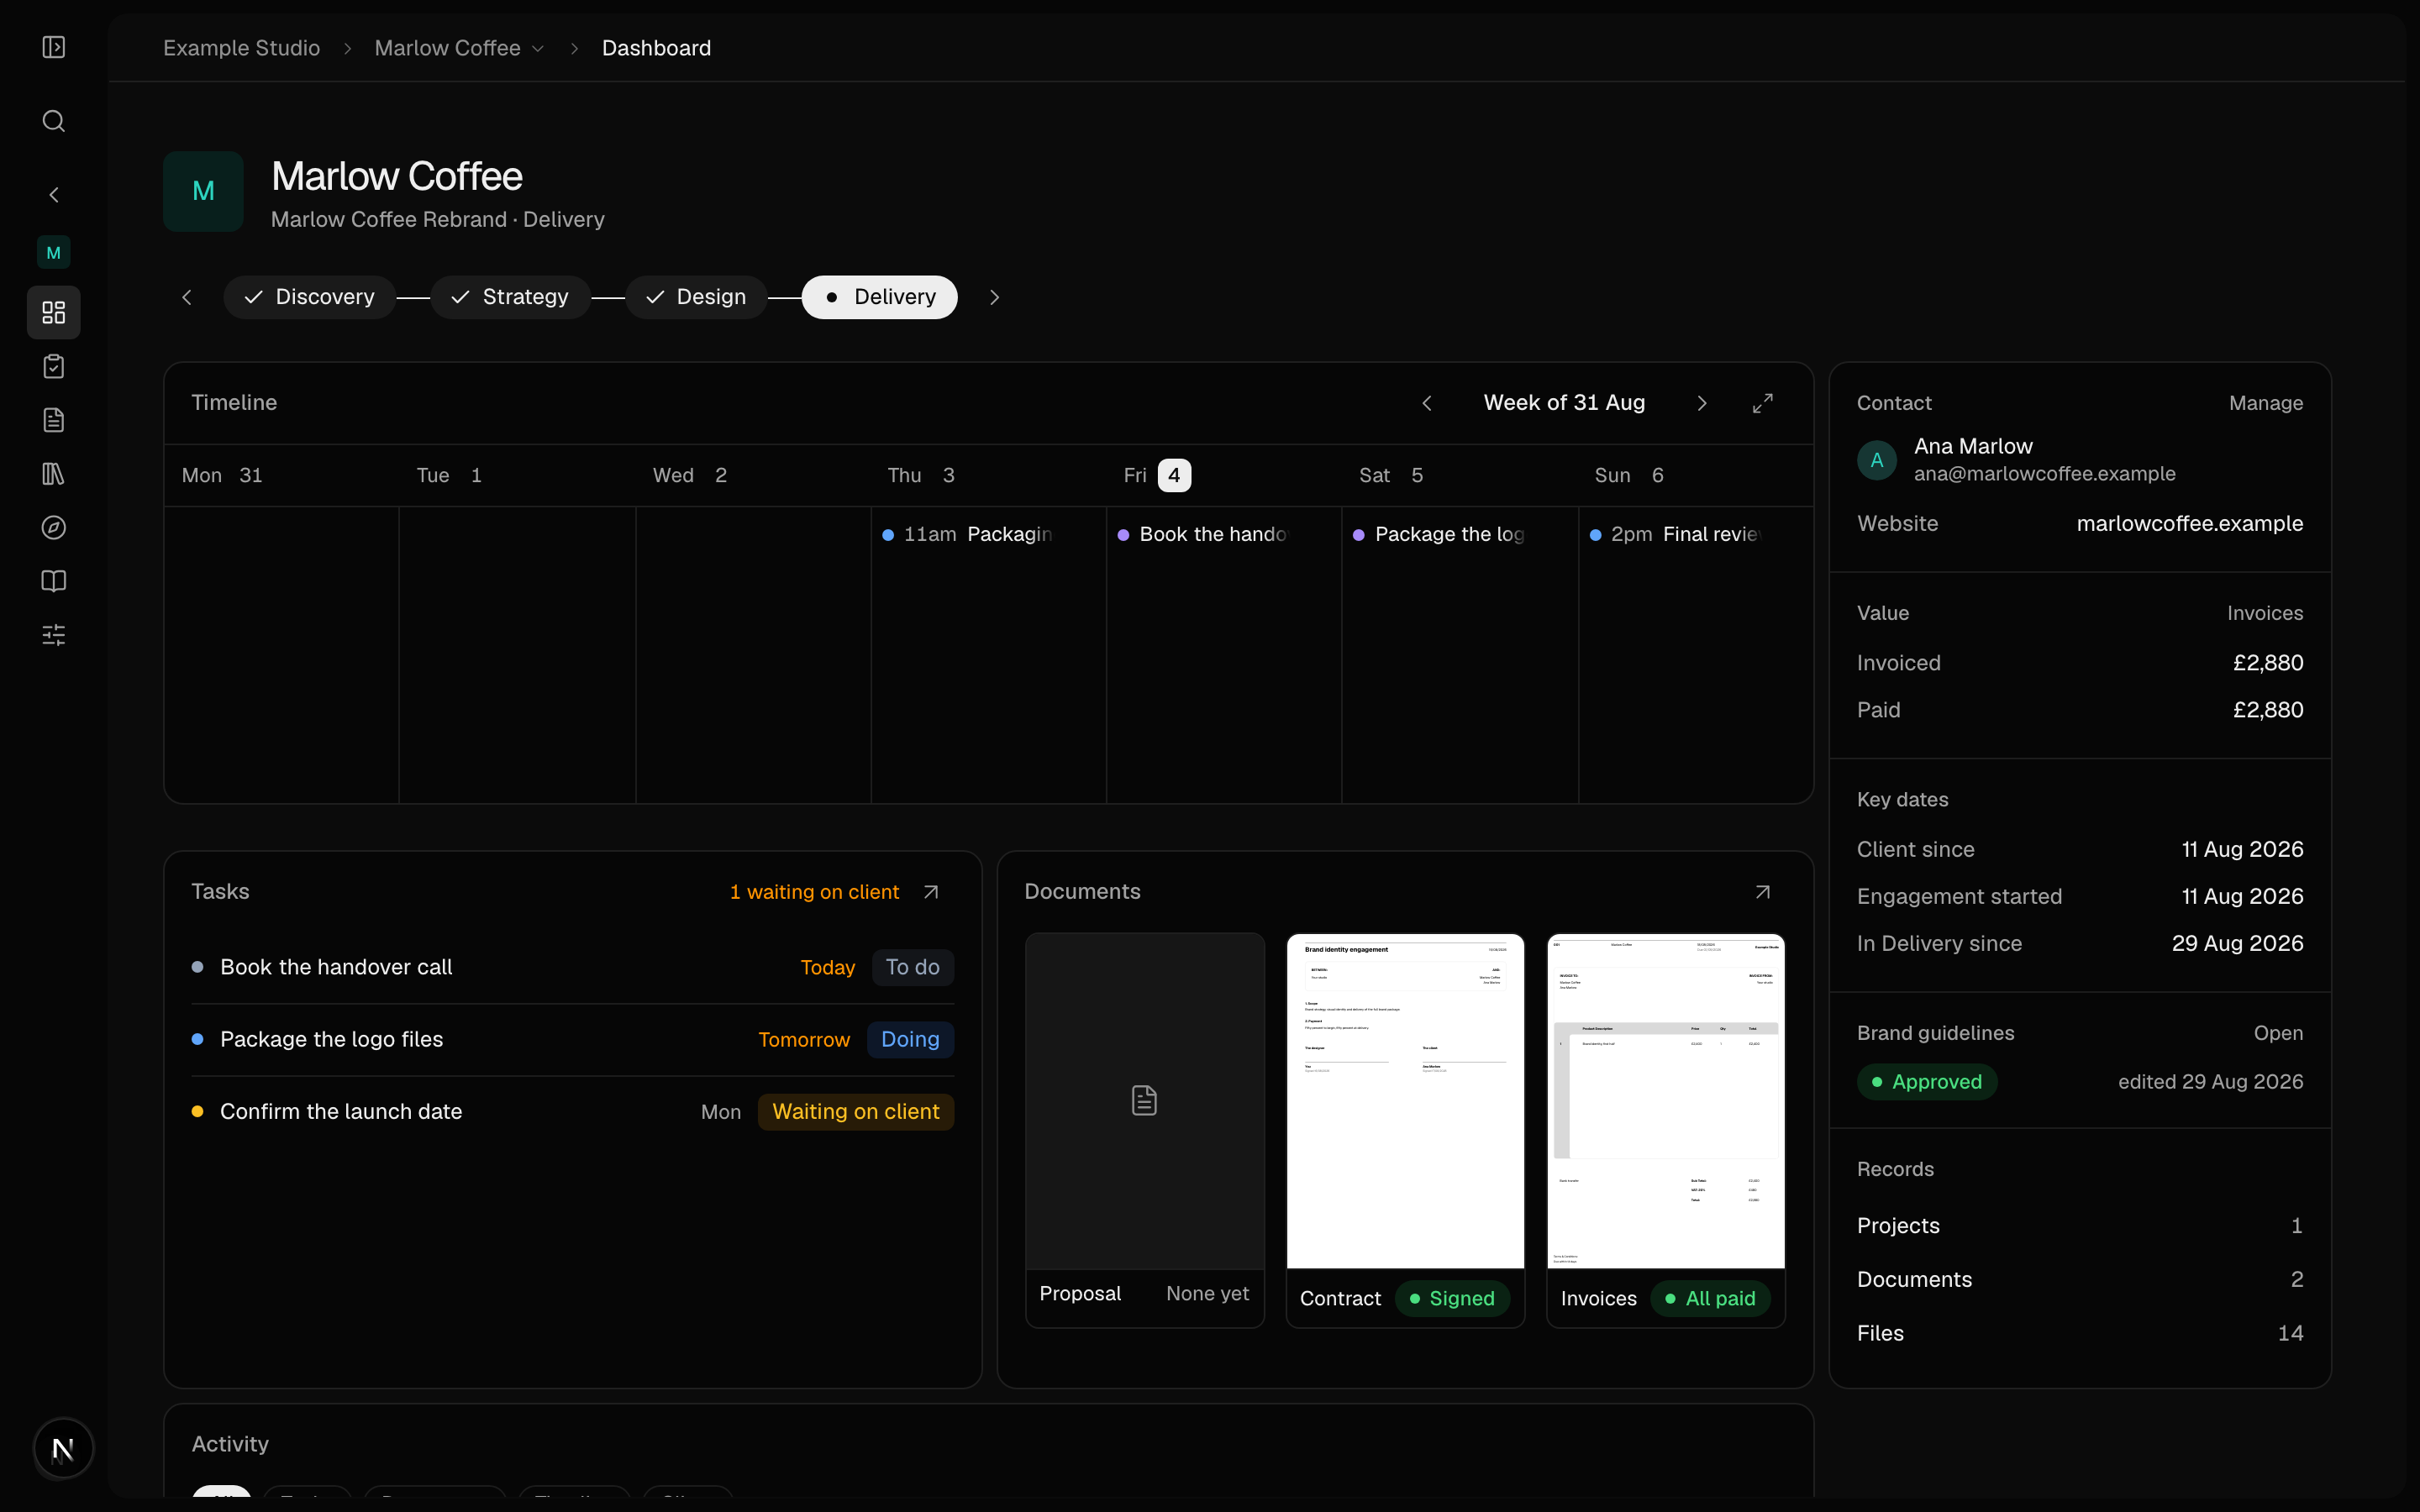Go to next timeline week

[x=1702, y=403]
